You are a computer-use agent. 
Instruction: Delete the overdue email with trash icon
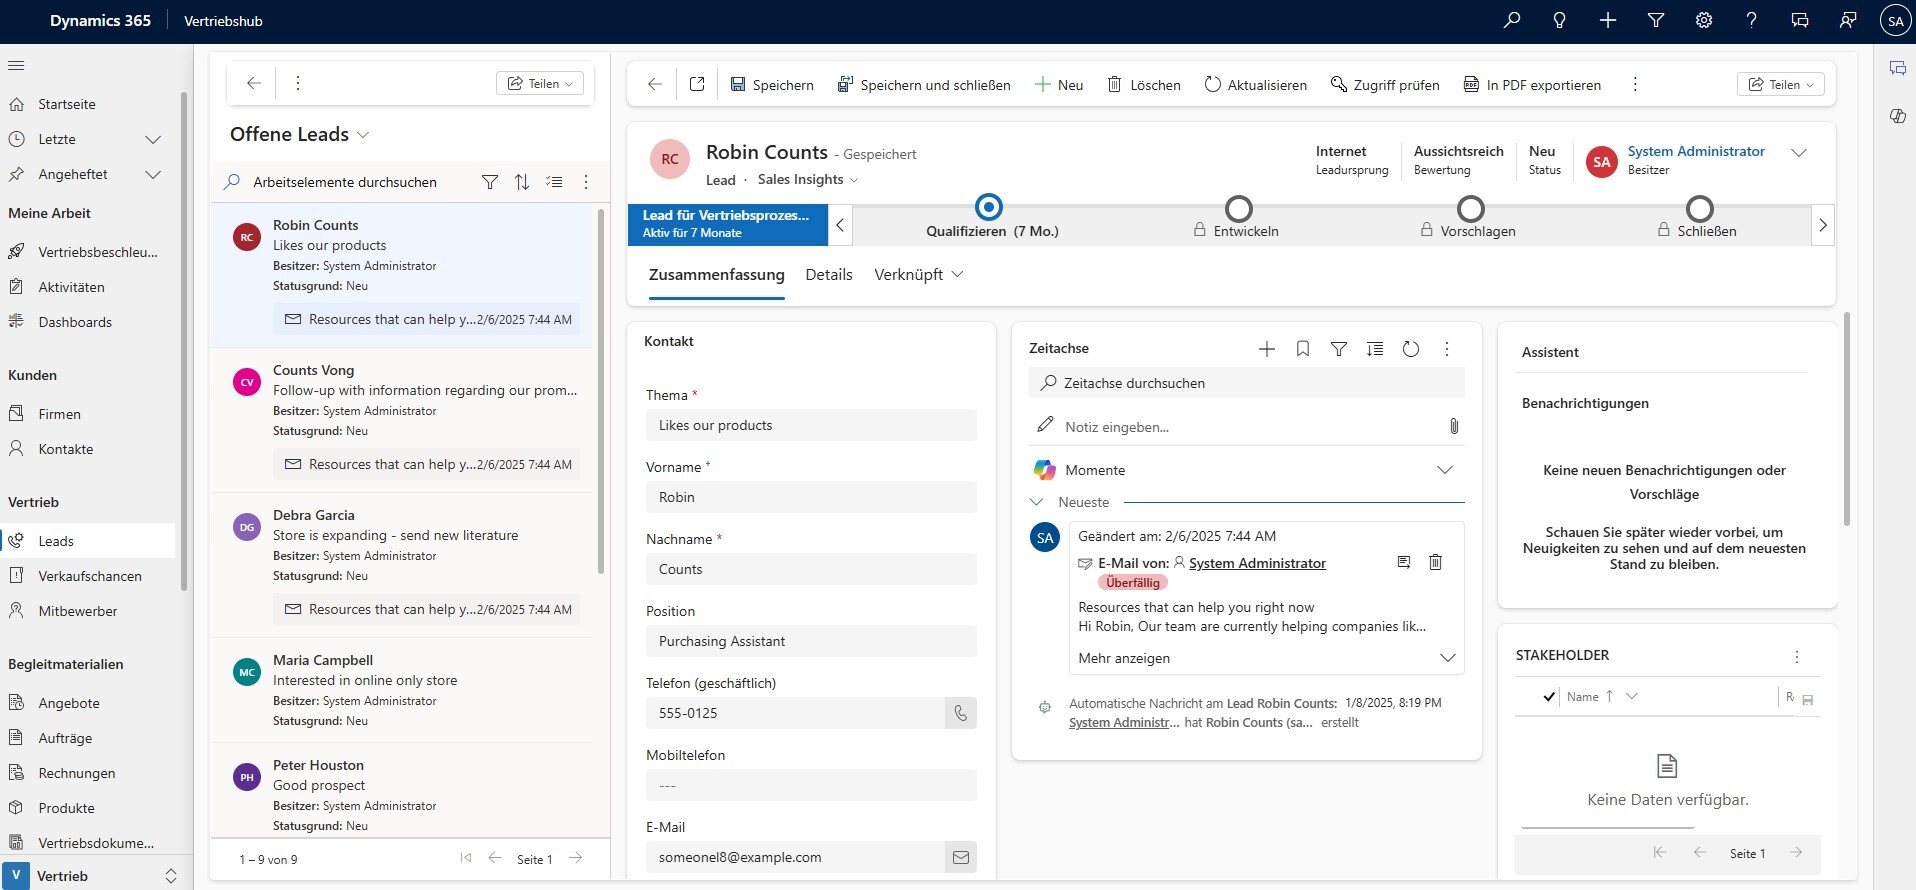pyautogui.click(x=1435, y=563)
